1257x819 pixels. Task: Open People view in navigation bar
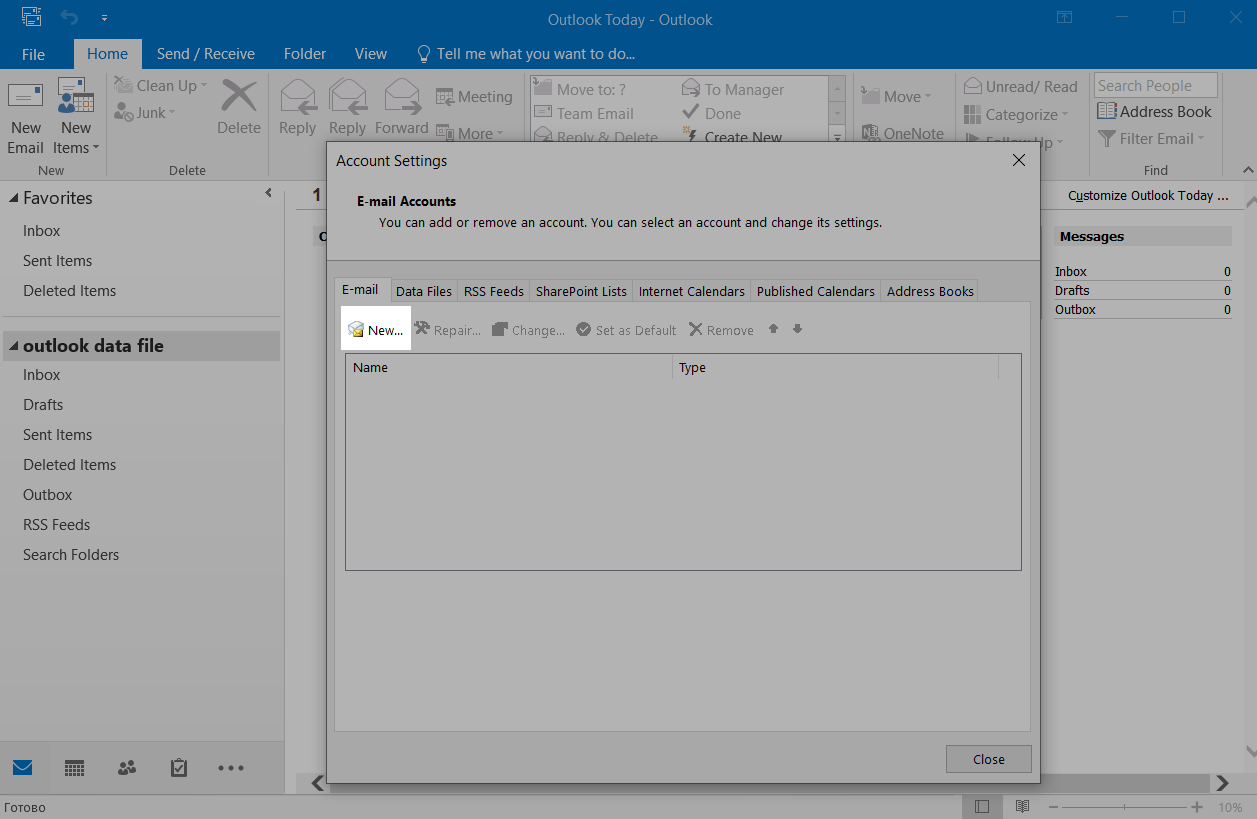pyautogui.click(x=127, y=768)
